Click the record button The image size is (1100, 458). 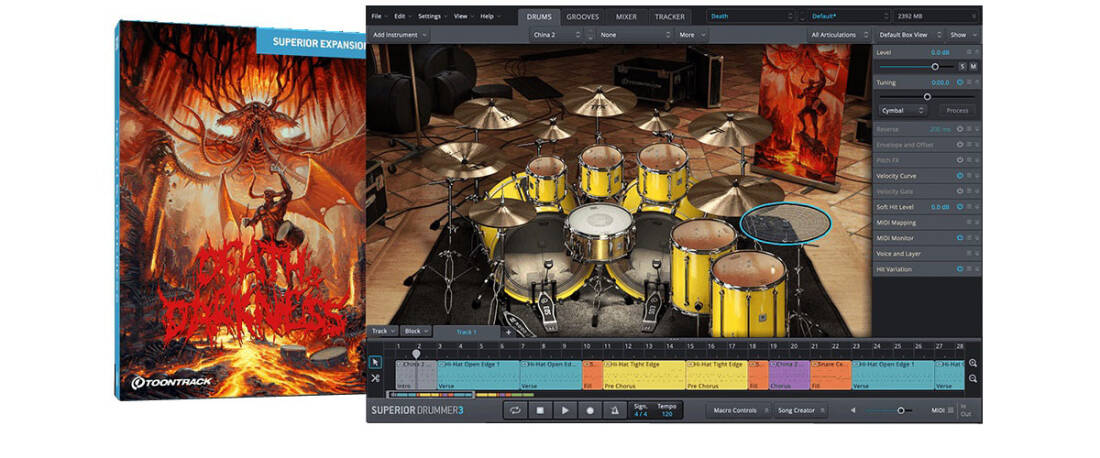(589, 410)
